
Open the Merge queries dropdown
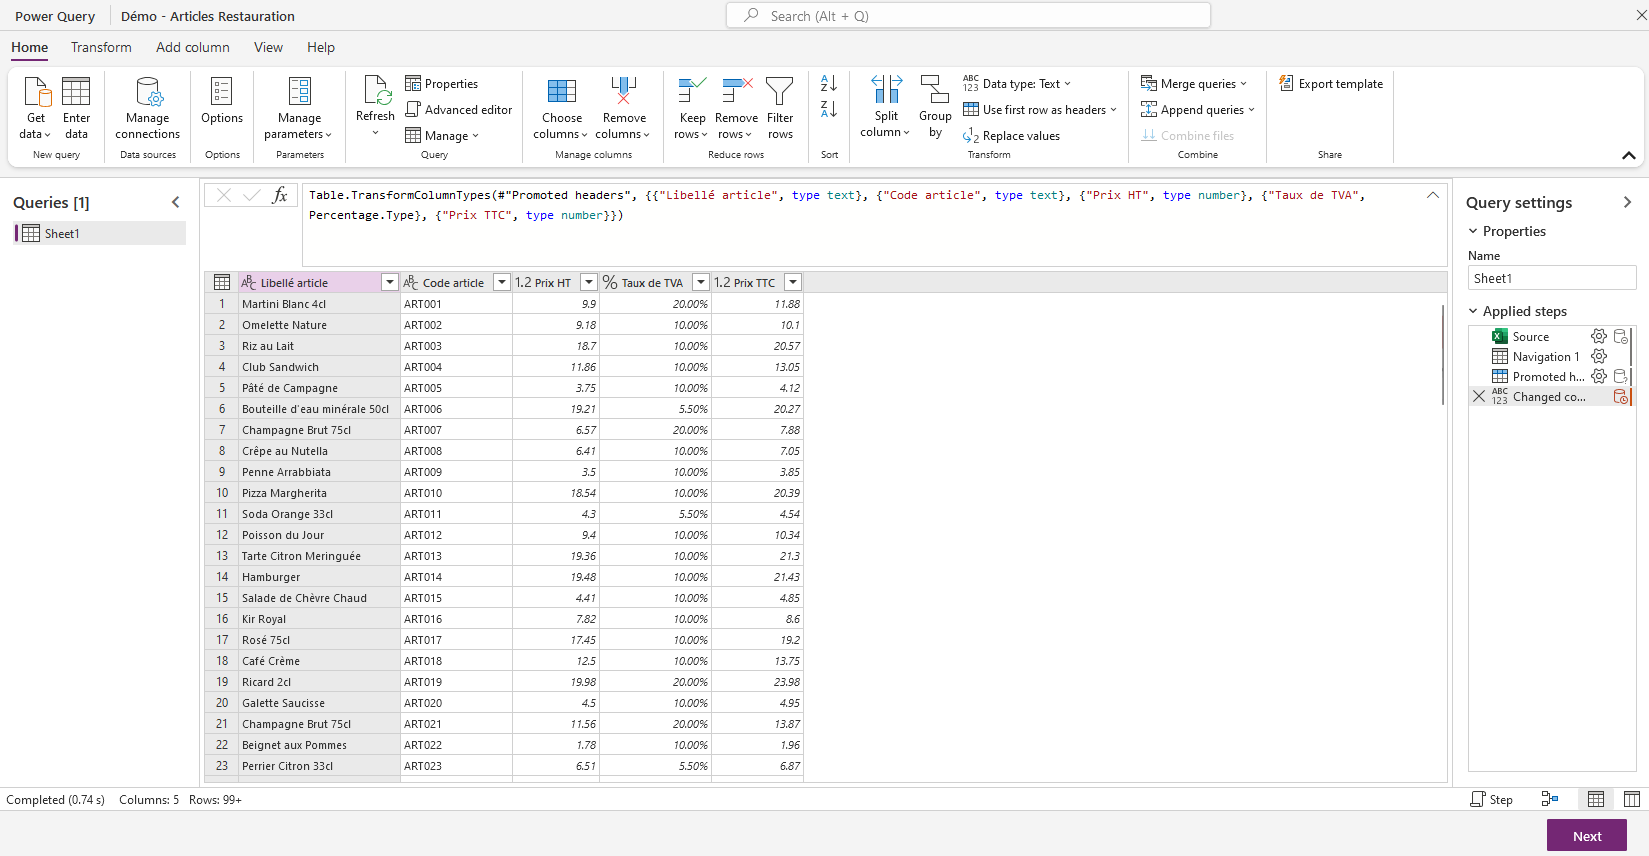pos(1194,84)
